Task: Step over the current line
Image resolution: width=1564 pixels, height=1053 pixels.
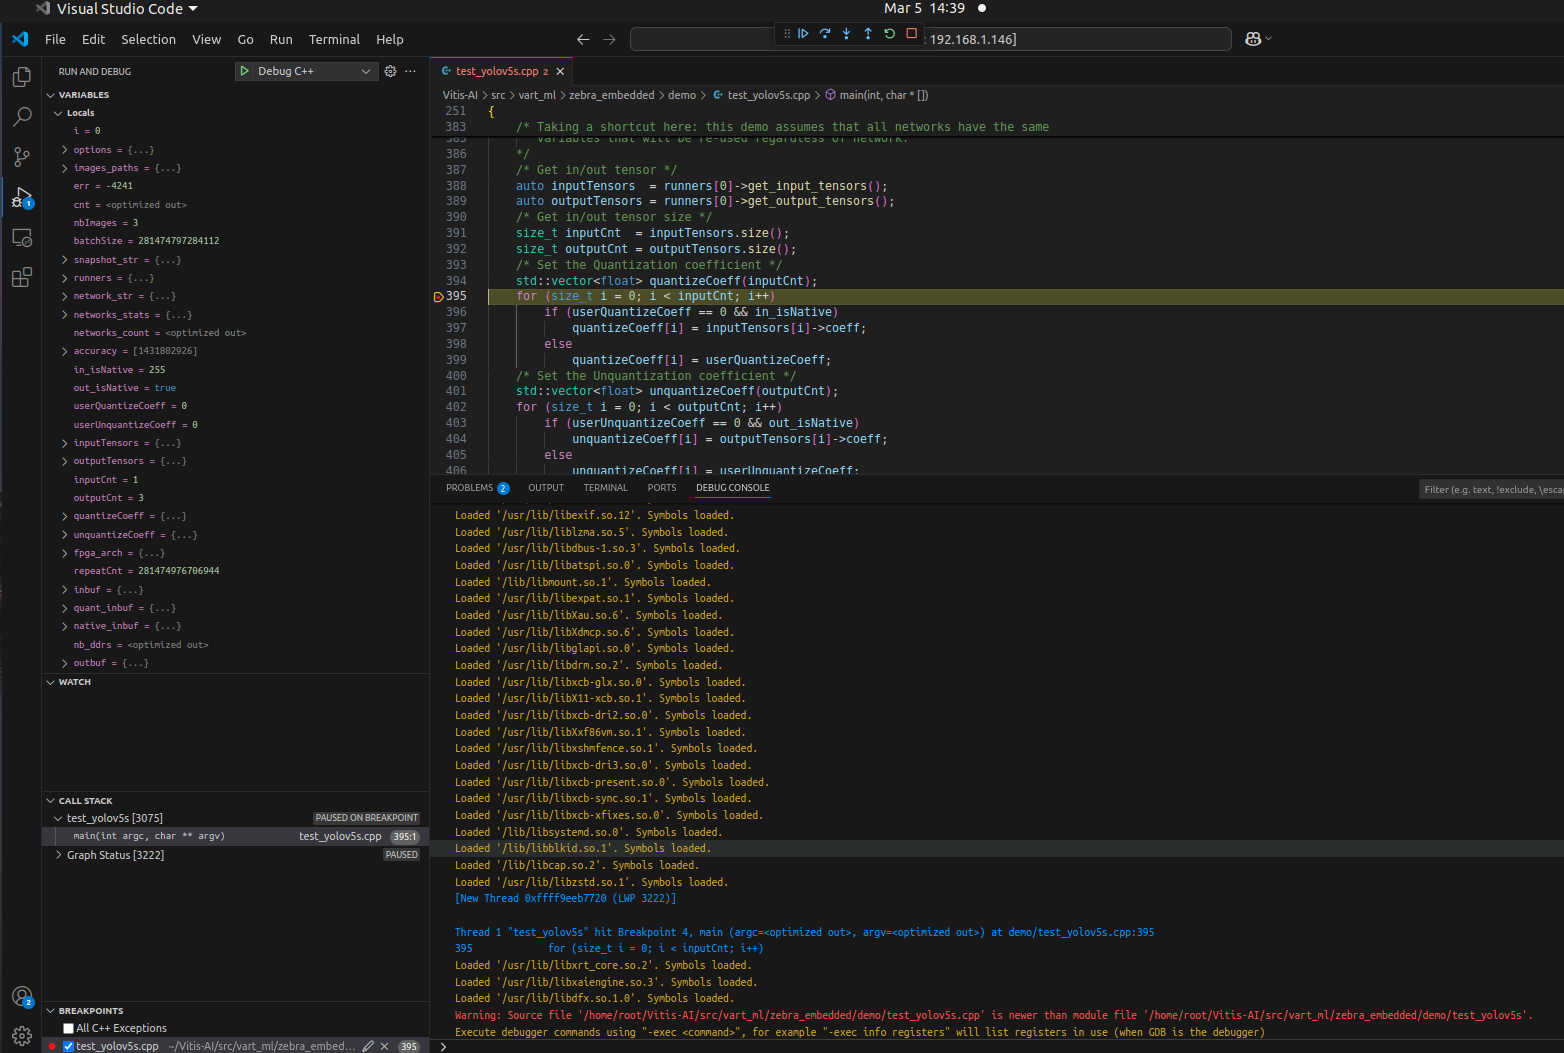Action: [x=825, y=34]
